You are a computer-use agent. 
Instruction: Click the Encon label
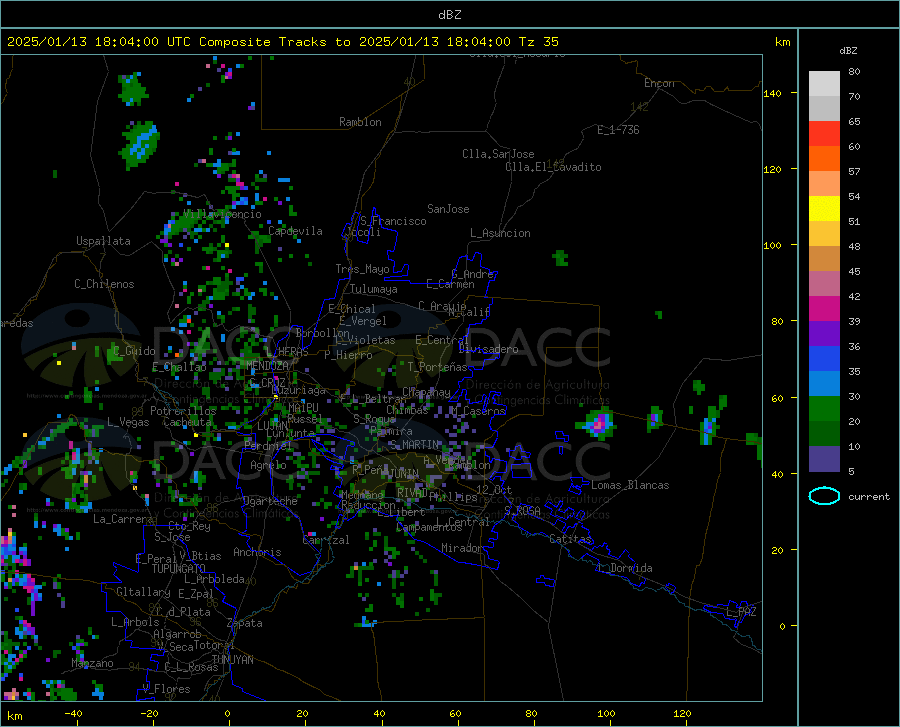[659, 83]
